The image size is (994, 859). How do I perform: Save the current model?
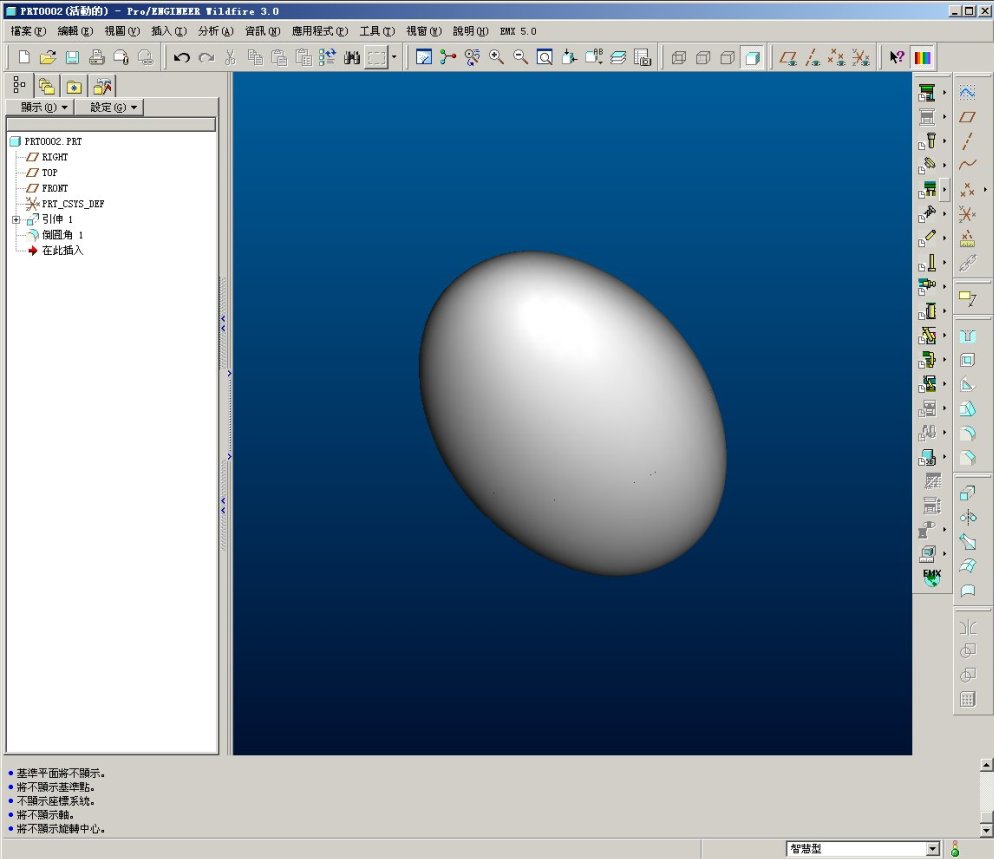point(72,58)
